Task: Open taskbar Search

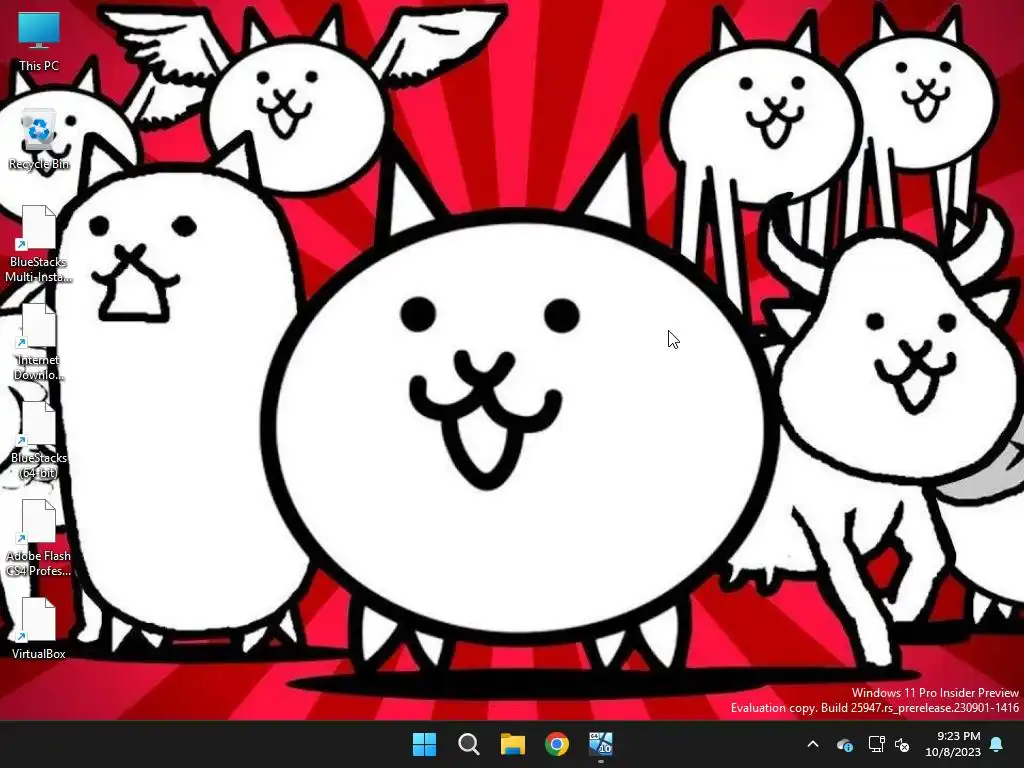Action: tap(469, 744)
